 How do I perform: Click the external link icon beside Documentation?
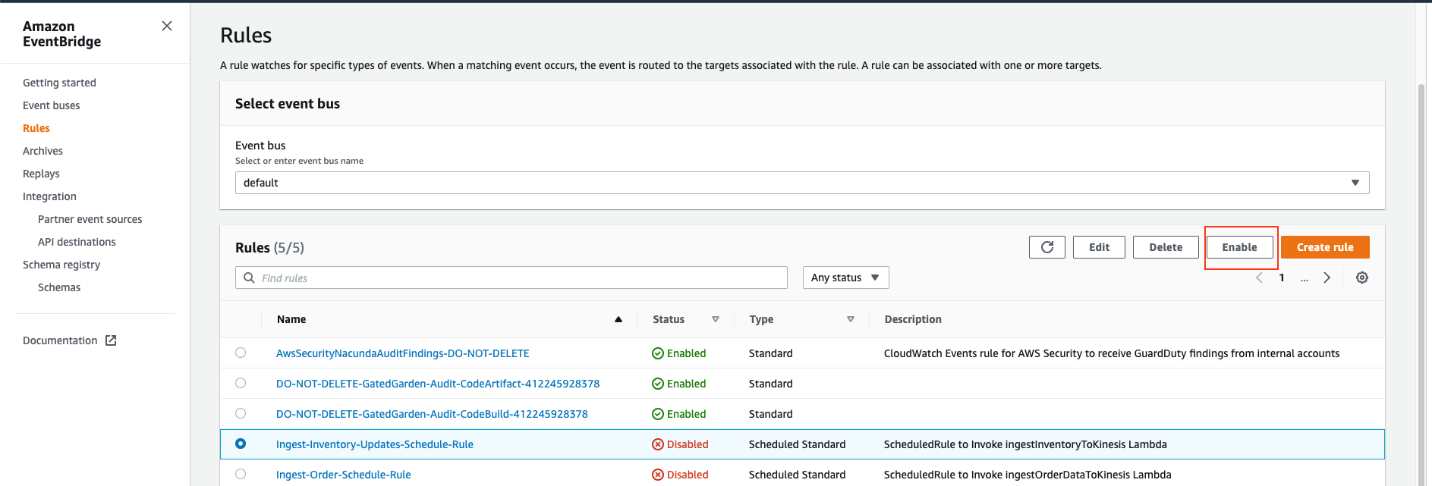(111, 340)
